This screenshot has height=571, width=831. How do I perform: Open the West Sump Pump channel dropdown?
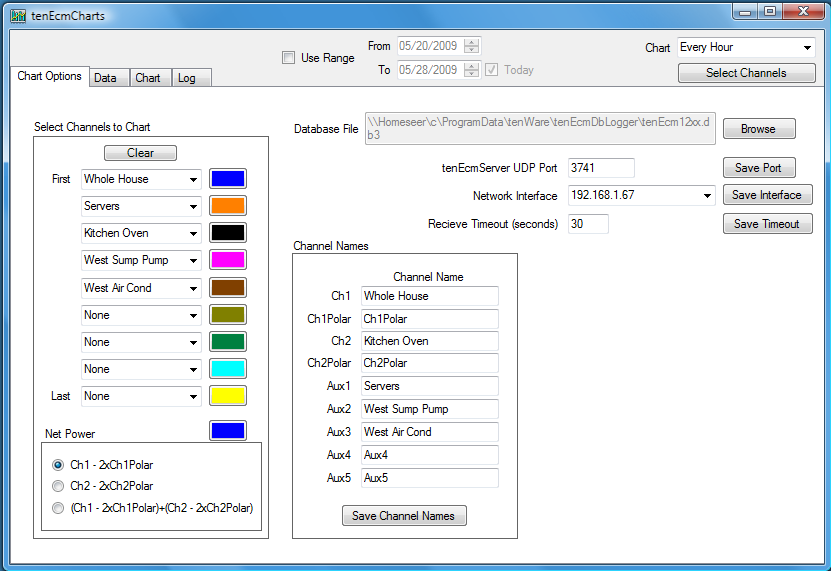click(x=141, y=260)
